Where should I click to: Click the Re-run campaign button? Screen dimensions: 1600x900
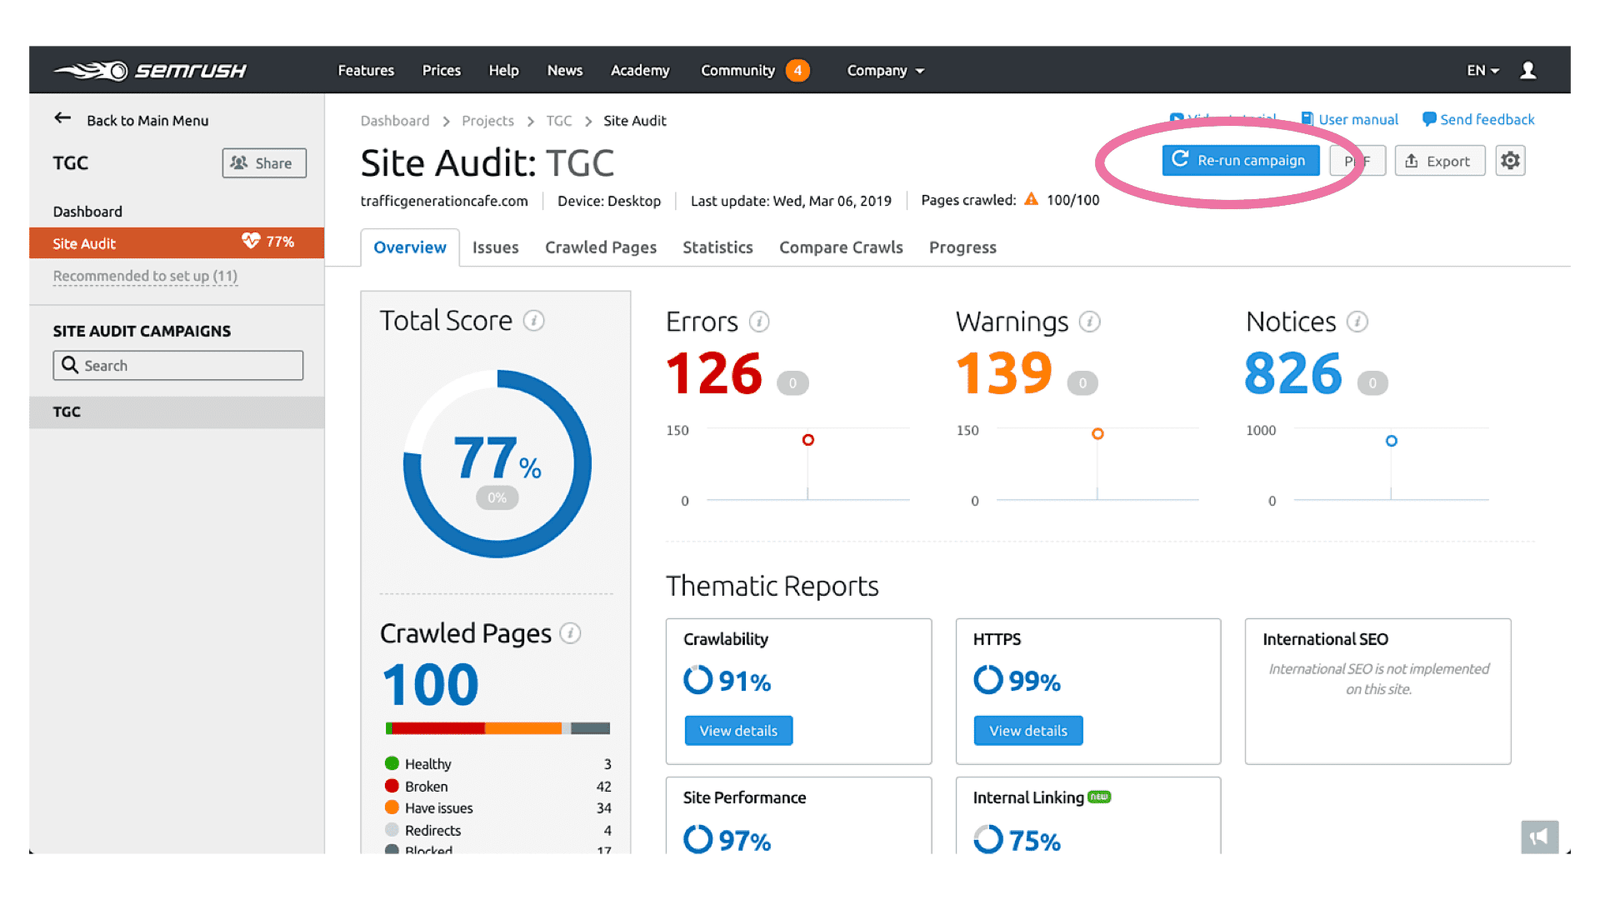(1240, 160)
